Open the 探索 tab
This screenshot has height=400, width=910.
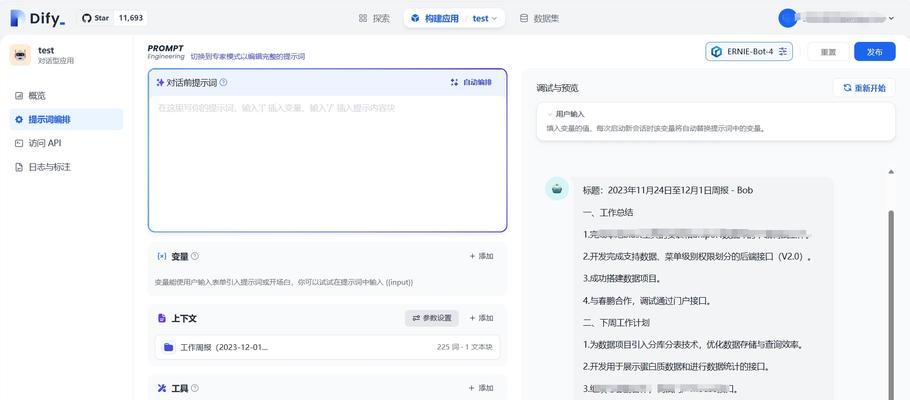pos(374,19)
